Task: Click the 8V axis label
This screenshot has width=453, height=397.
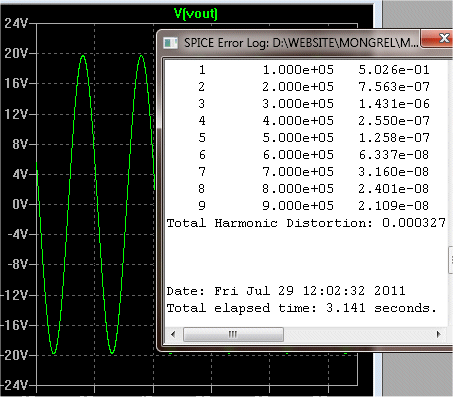Action: (20, 144)
